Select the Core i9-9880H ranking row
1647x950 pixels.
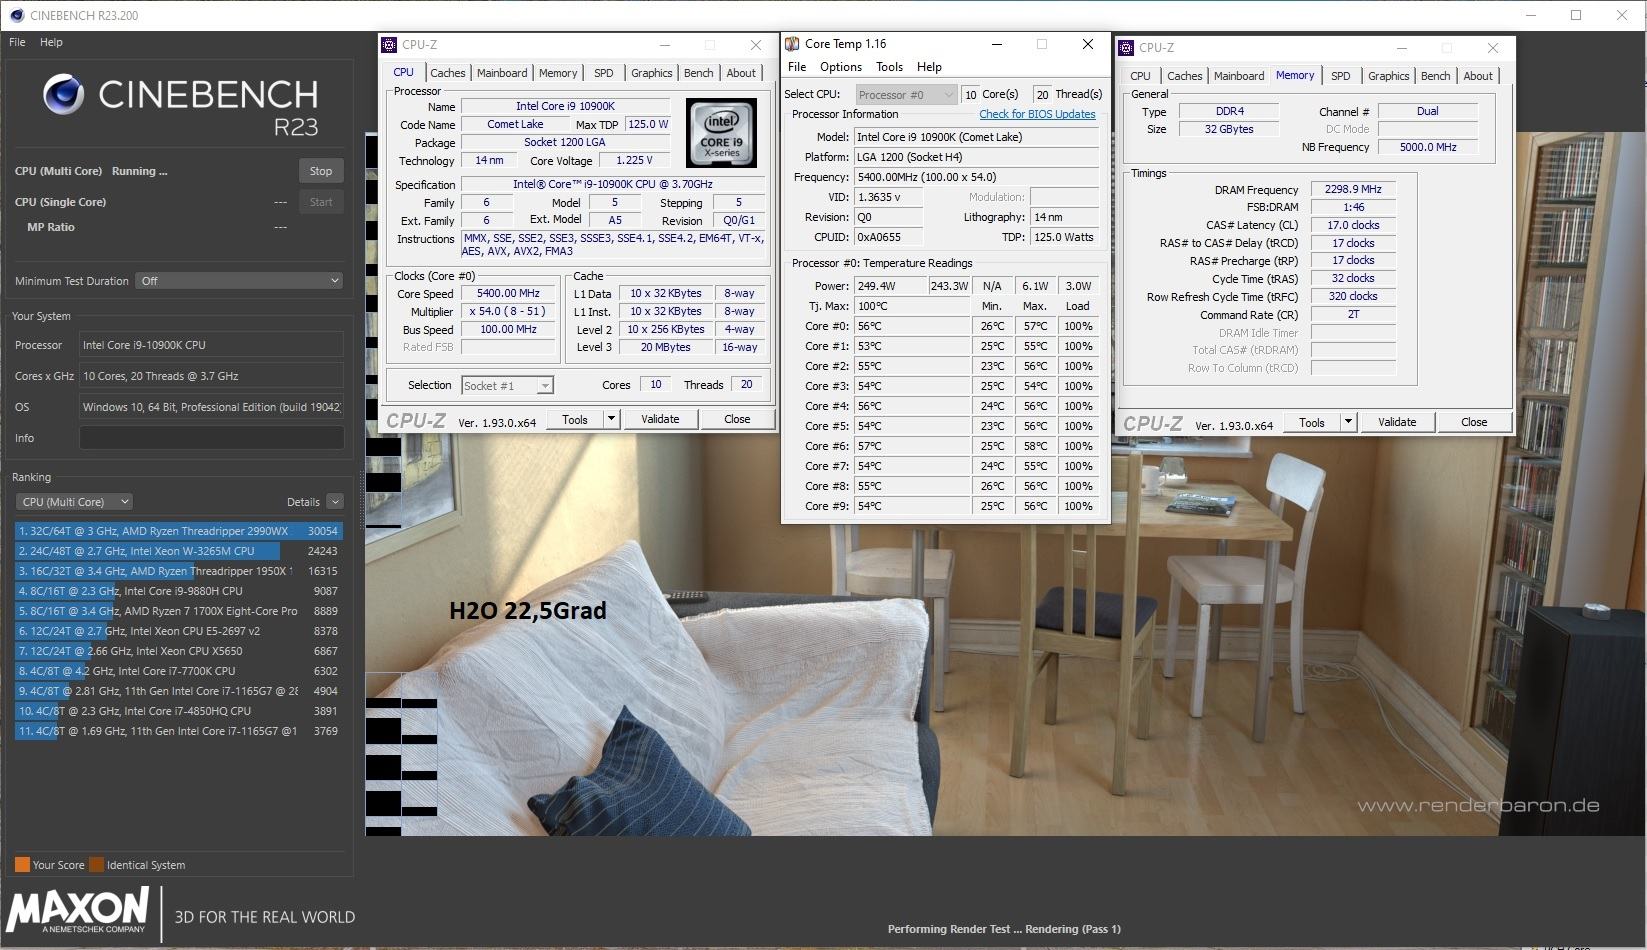pyautogui.click(x=178, y=591)
